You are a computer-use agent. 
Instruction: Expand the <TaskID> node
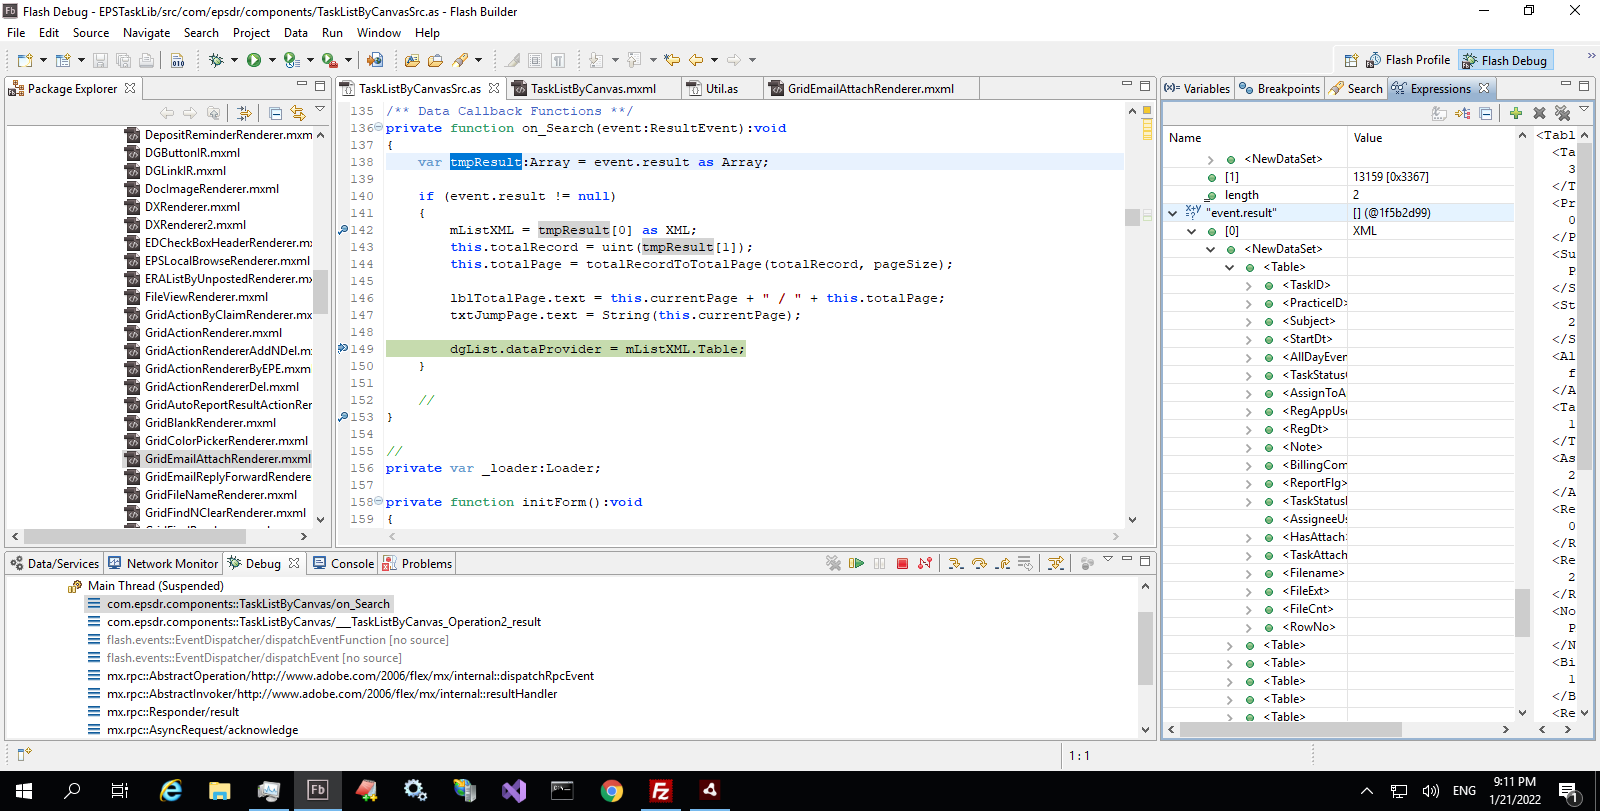point(1248,285)
